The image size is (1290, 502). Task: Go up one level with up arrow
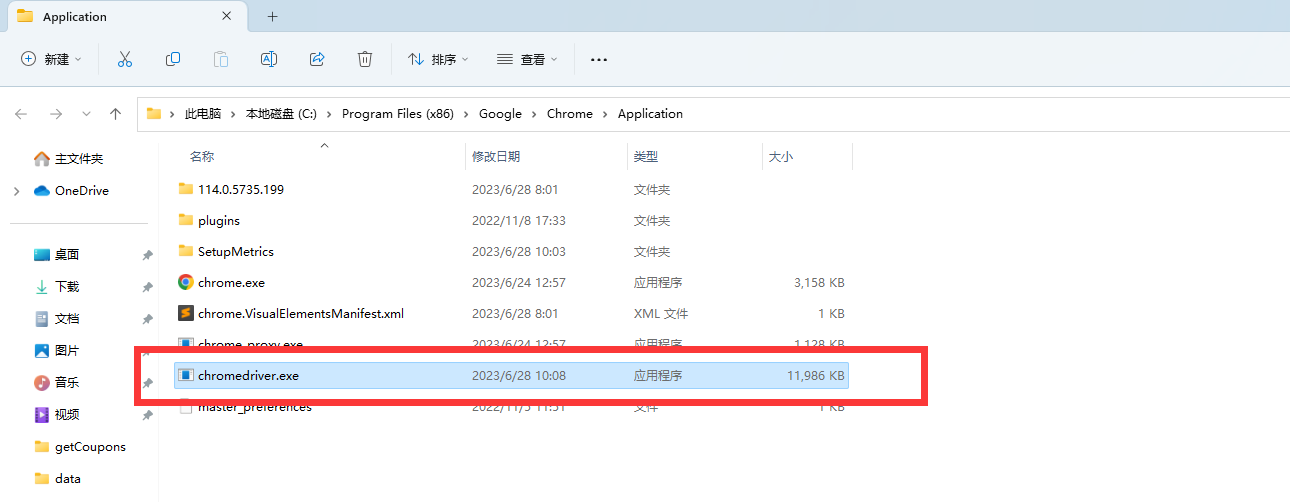(x=116, y=114)
